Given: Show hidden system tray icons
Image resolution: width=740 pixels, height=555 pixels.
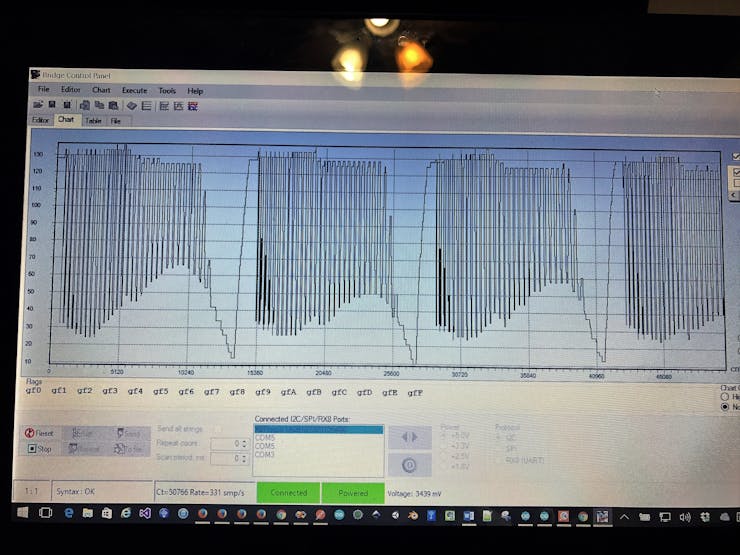Looking at the screenshot, I should [624, 517].
